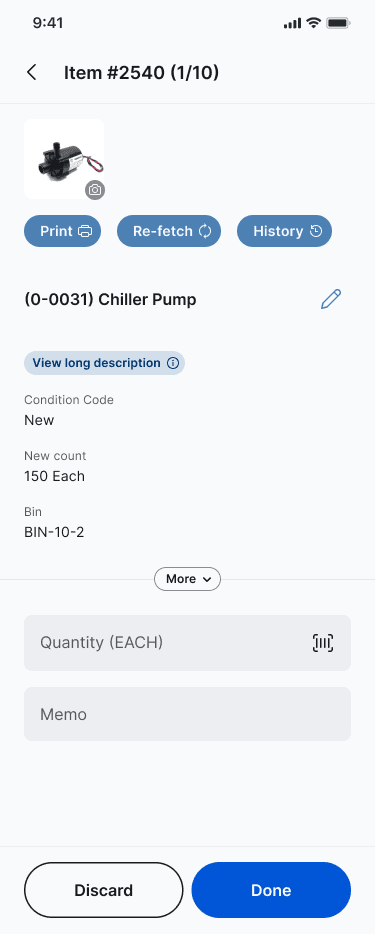Select the Re-fetch pill button
Screen dimensions: 375x934
point(169,231)
